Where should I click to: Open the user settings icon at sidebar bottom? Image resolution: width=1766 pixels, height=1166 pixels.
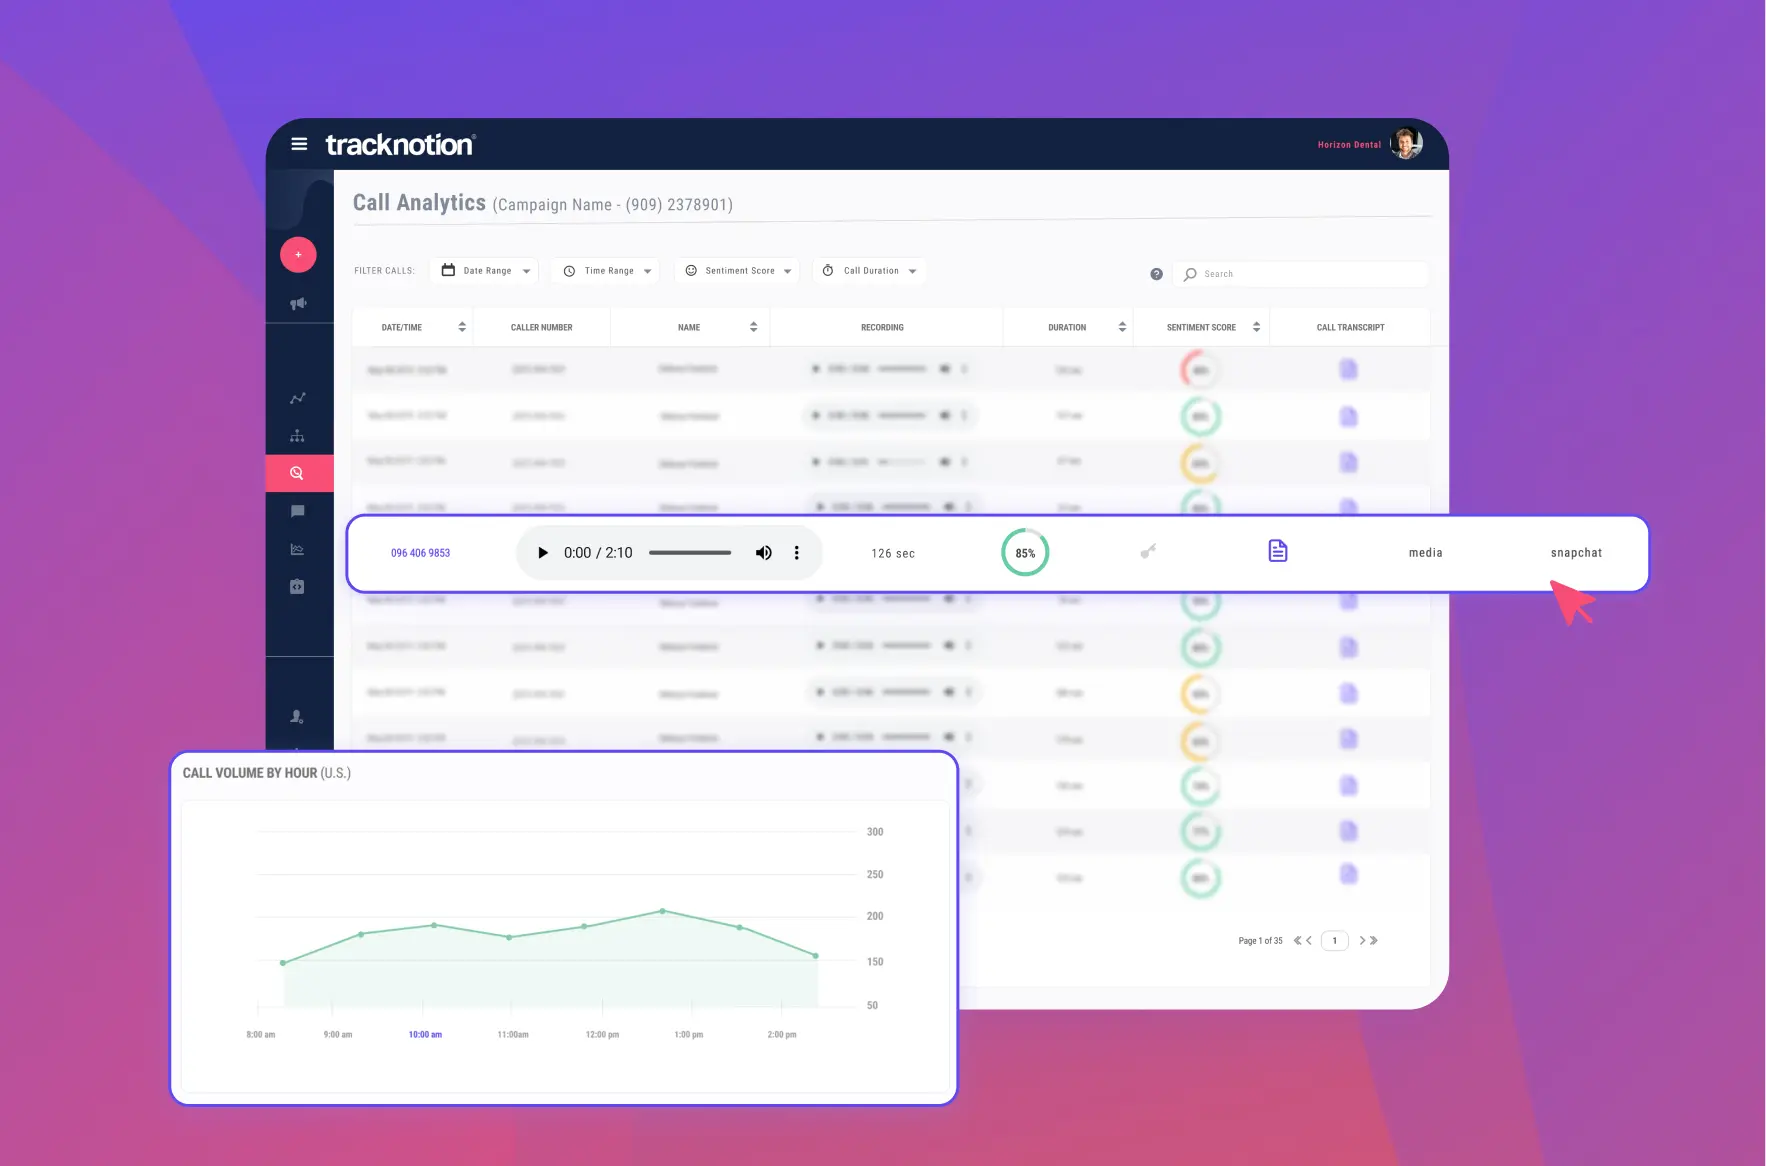297,716
